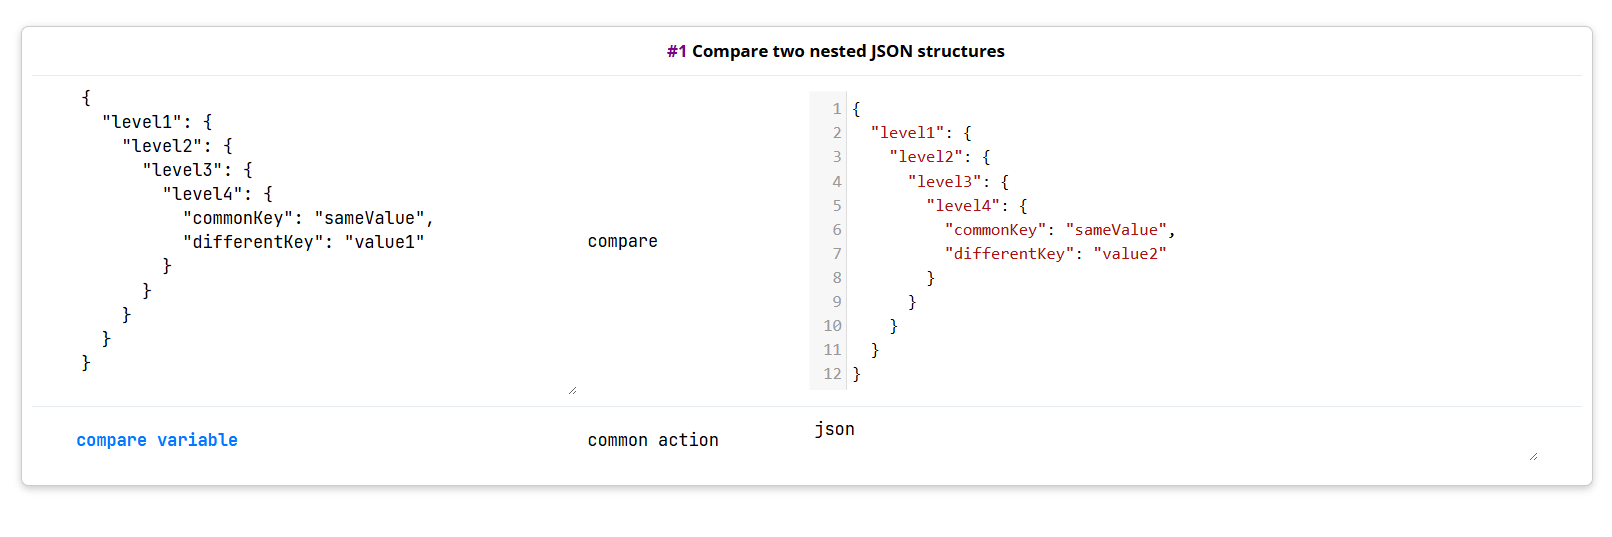1612x537 pixels.
Task: Click the json value textarea
Action: tap(1175, 440)
